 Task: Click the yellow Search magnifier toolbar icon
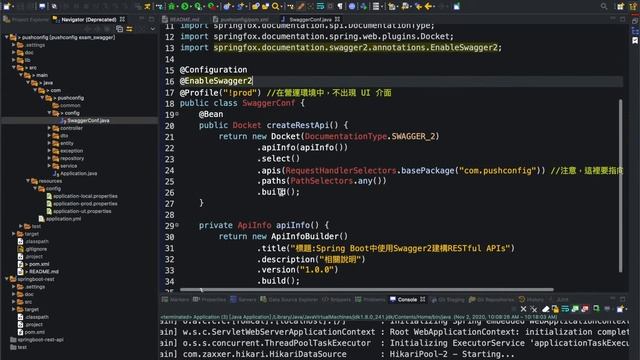(x=276, y=6)
